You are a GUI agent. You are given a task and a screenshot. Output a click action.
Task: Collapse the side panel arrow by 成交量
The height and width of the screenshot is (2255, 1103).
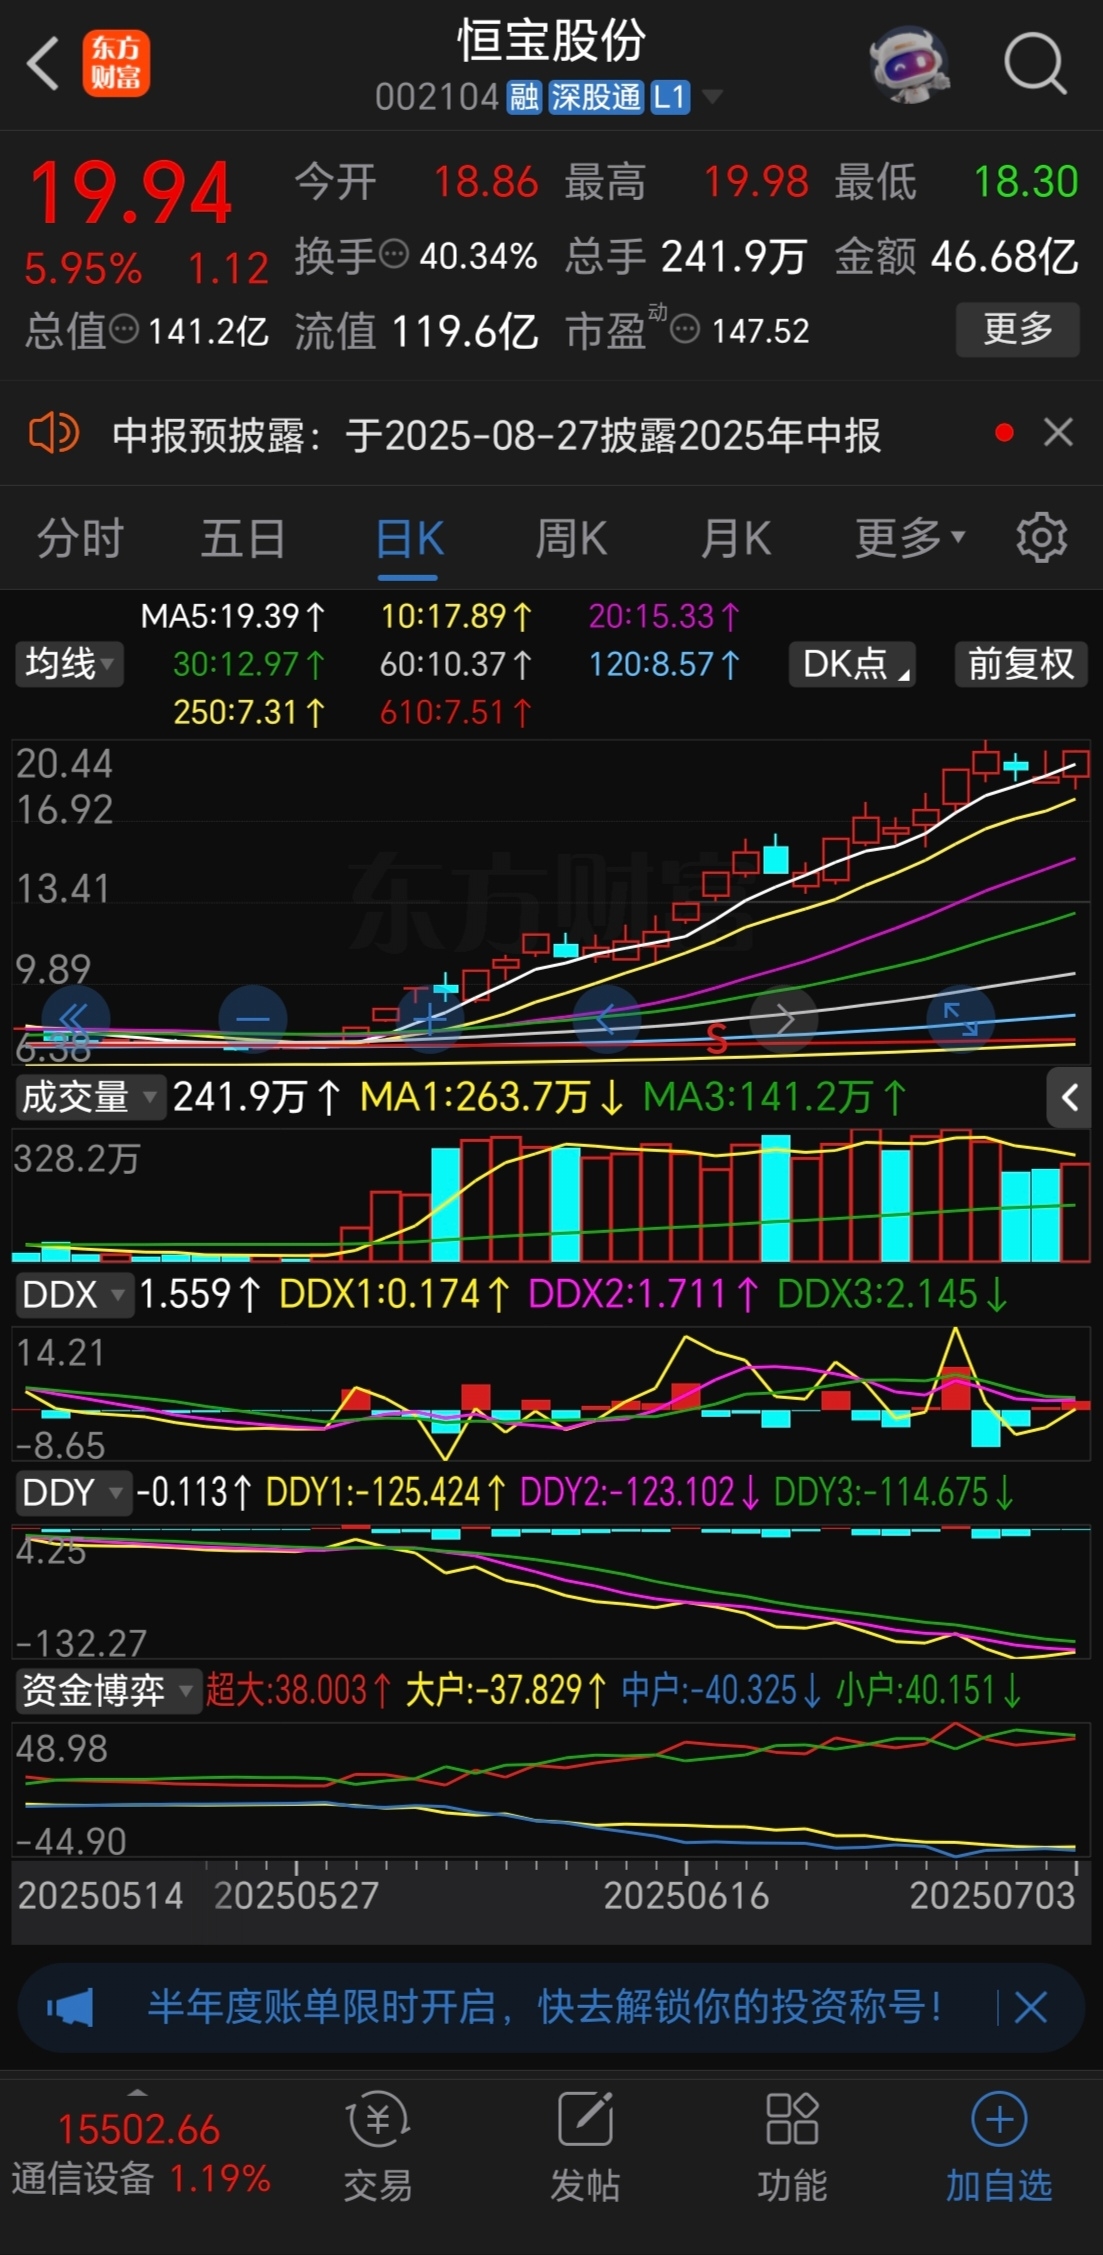1069,1097
